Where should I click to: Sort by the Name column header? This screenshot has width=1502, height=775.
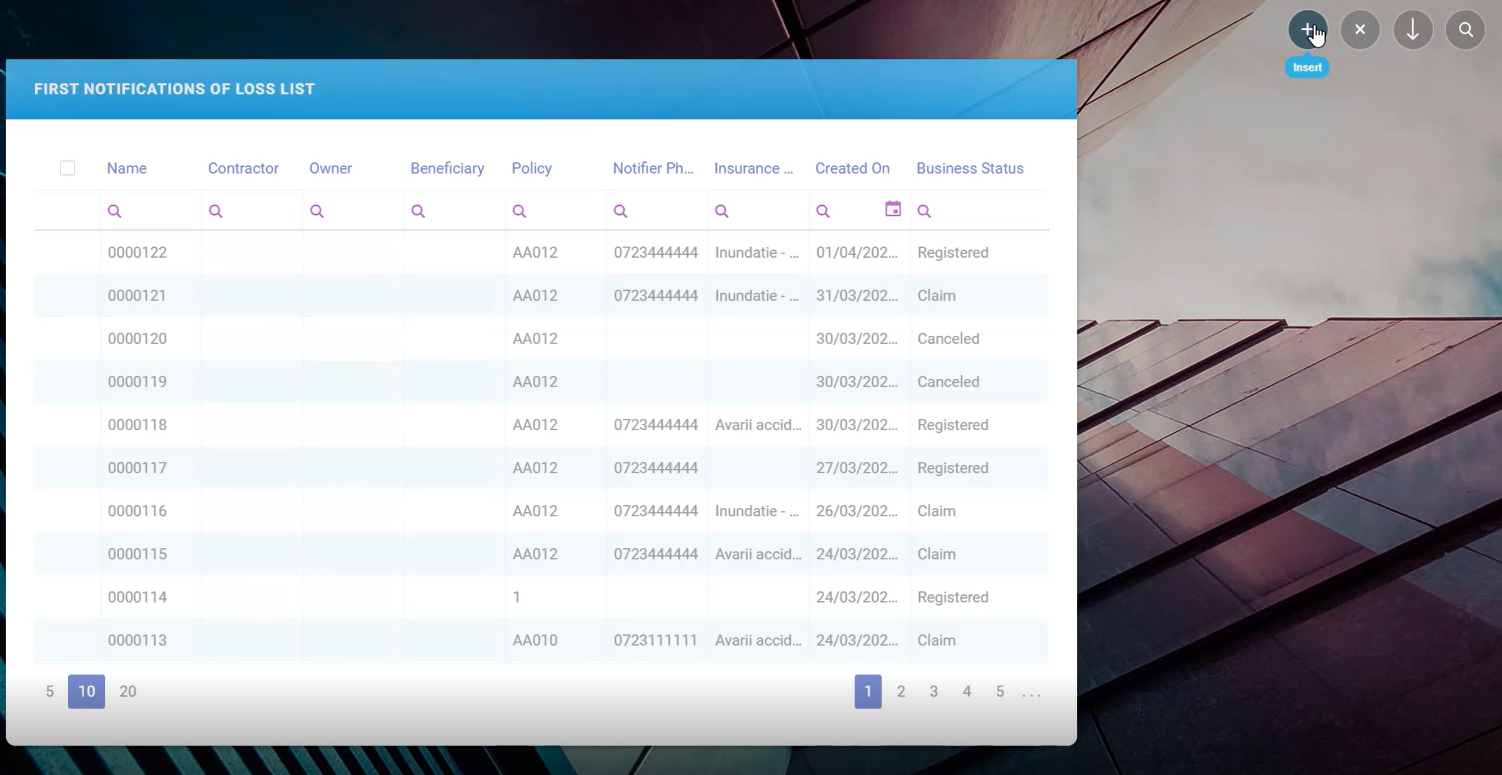point(127,168)
